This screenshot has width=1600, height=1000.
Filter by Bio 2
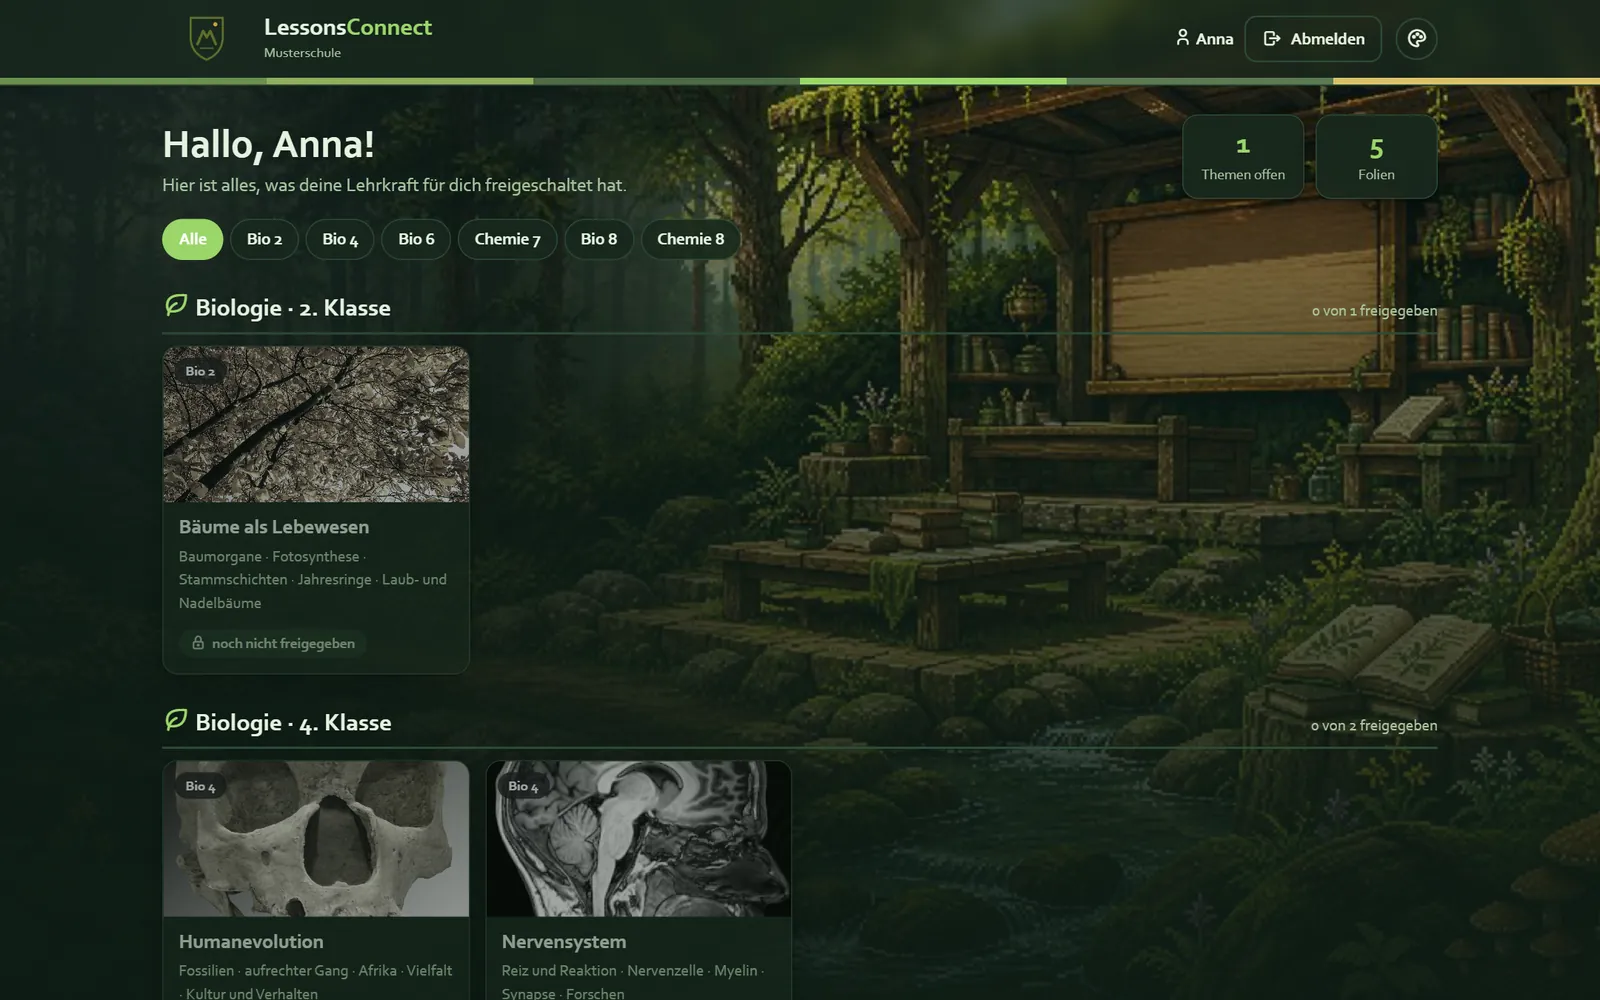pos(264,239)
